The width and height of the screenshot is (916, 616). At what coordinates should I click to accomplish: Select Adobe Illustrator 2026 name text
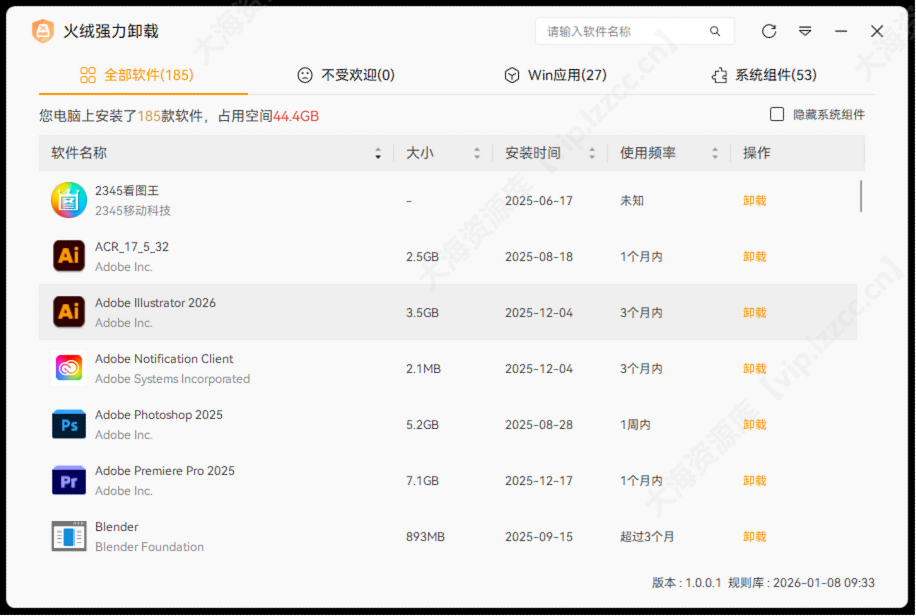point(155,303)
